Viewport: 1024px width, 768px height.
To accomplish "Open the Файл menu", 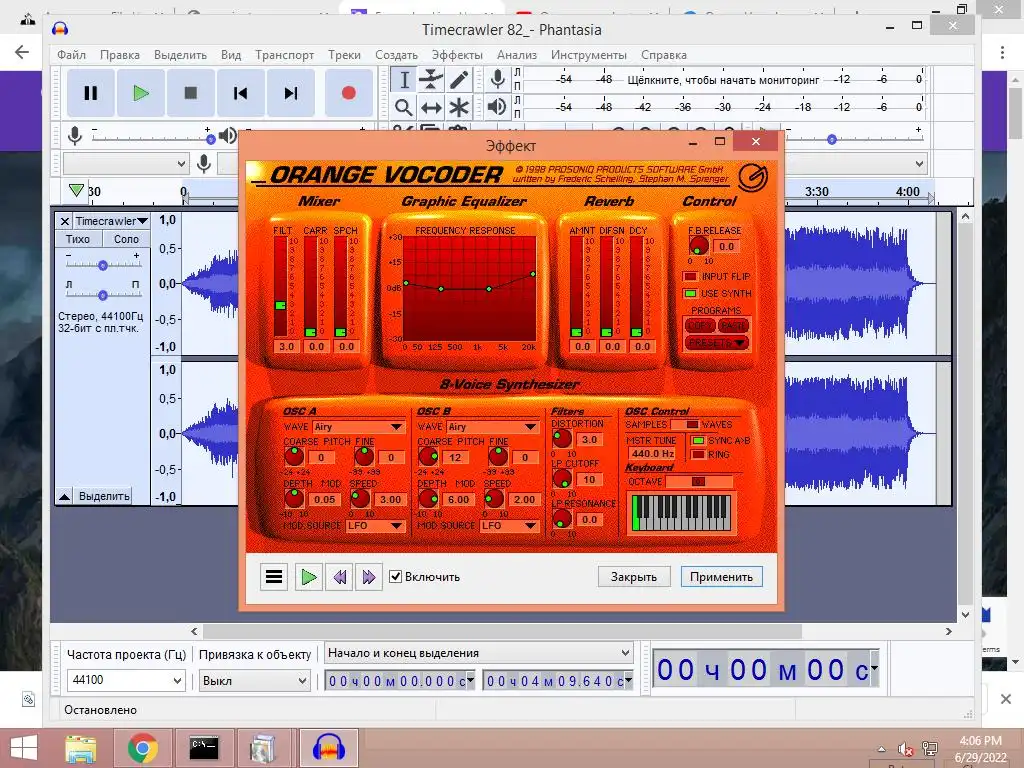I will [71, 55].
